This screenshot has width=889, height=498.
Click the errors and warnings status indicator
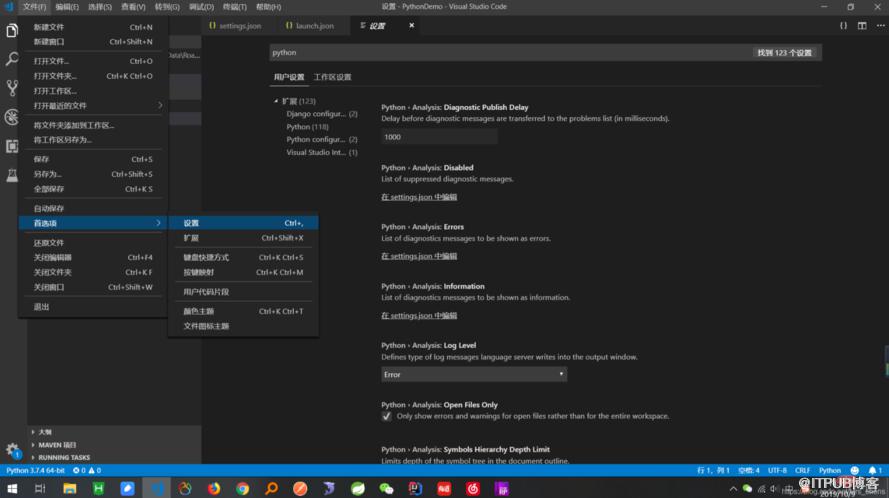click(x=87, y=470)
